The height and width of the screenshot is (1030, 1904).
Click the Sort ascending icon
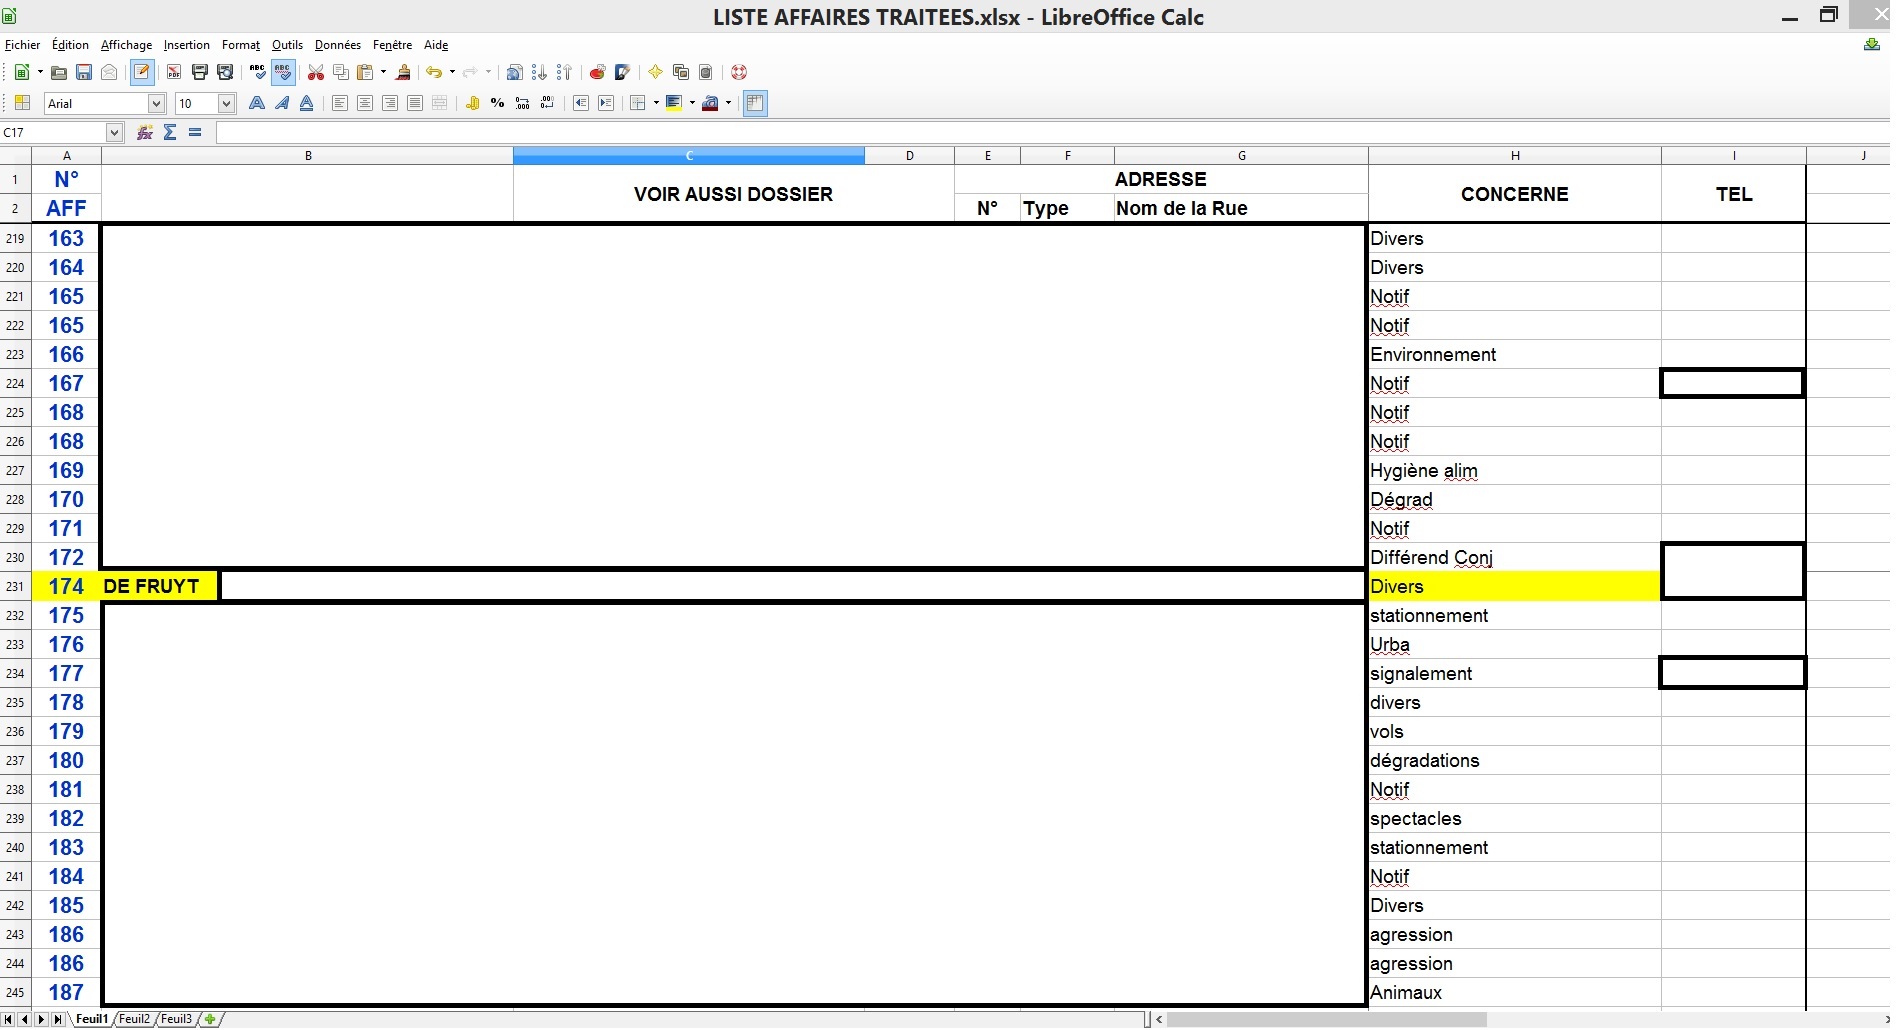(540, 73)
